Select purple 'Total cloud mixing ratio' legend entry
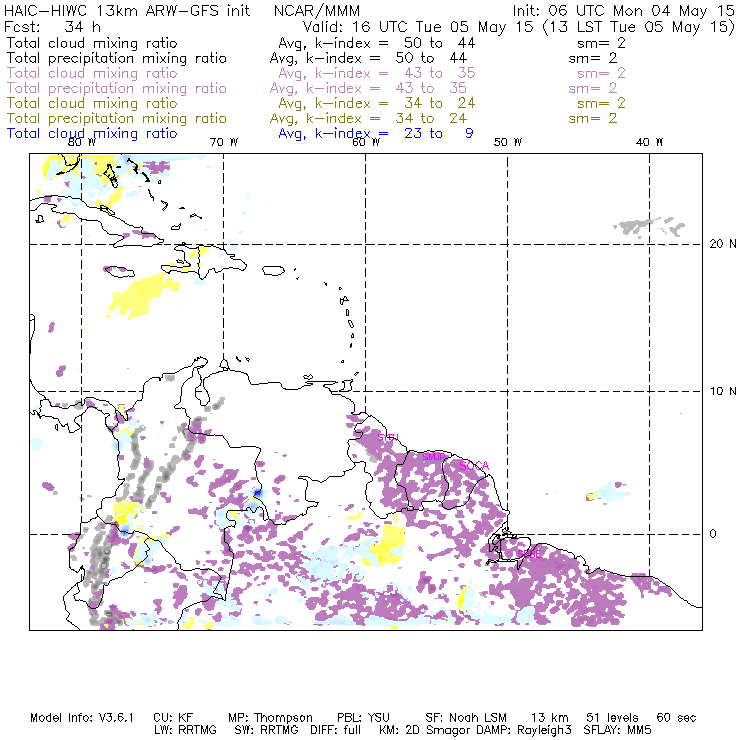The width and height of the screenshot is (740, 740). (x=92, y=73)
